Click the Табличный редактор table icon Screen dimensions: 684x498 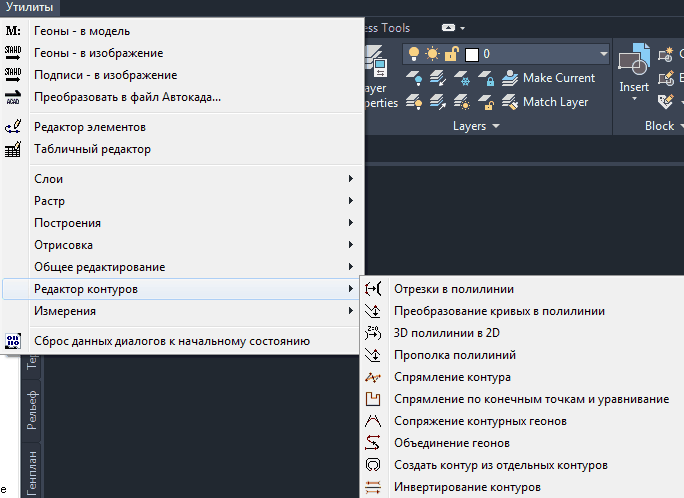(x=13, y=149)
